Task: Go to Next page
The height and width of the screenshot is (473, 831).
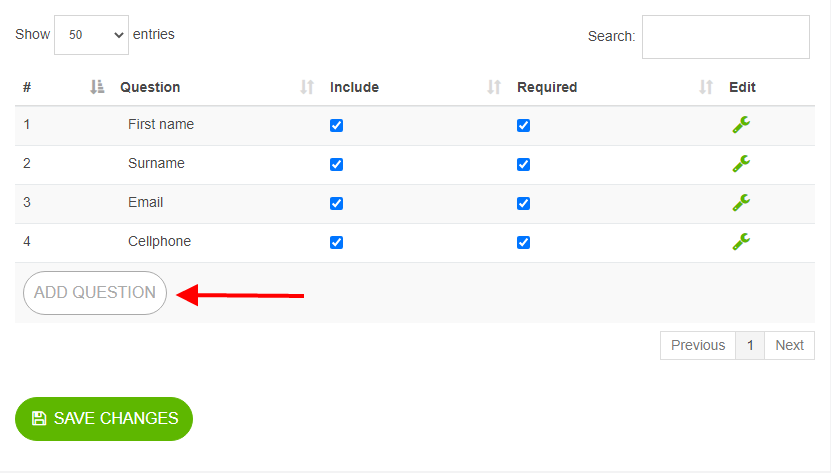Action: click(x=790, y=345)
